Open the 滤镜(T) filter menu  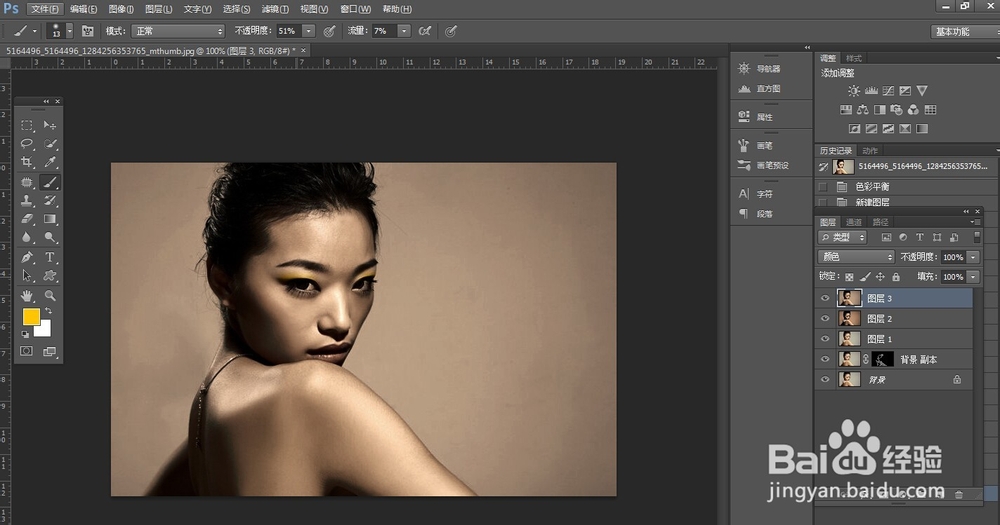coord(275,9)
